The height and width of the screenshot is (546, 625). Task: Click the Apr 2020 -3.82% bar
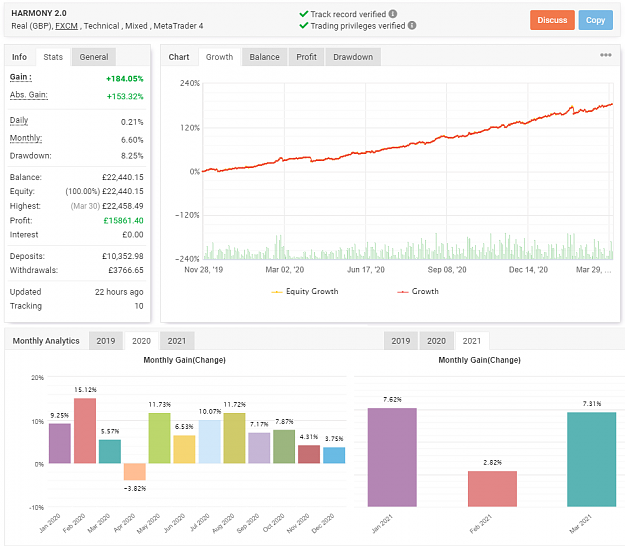[135, 471]
